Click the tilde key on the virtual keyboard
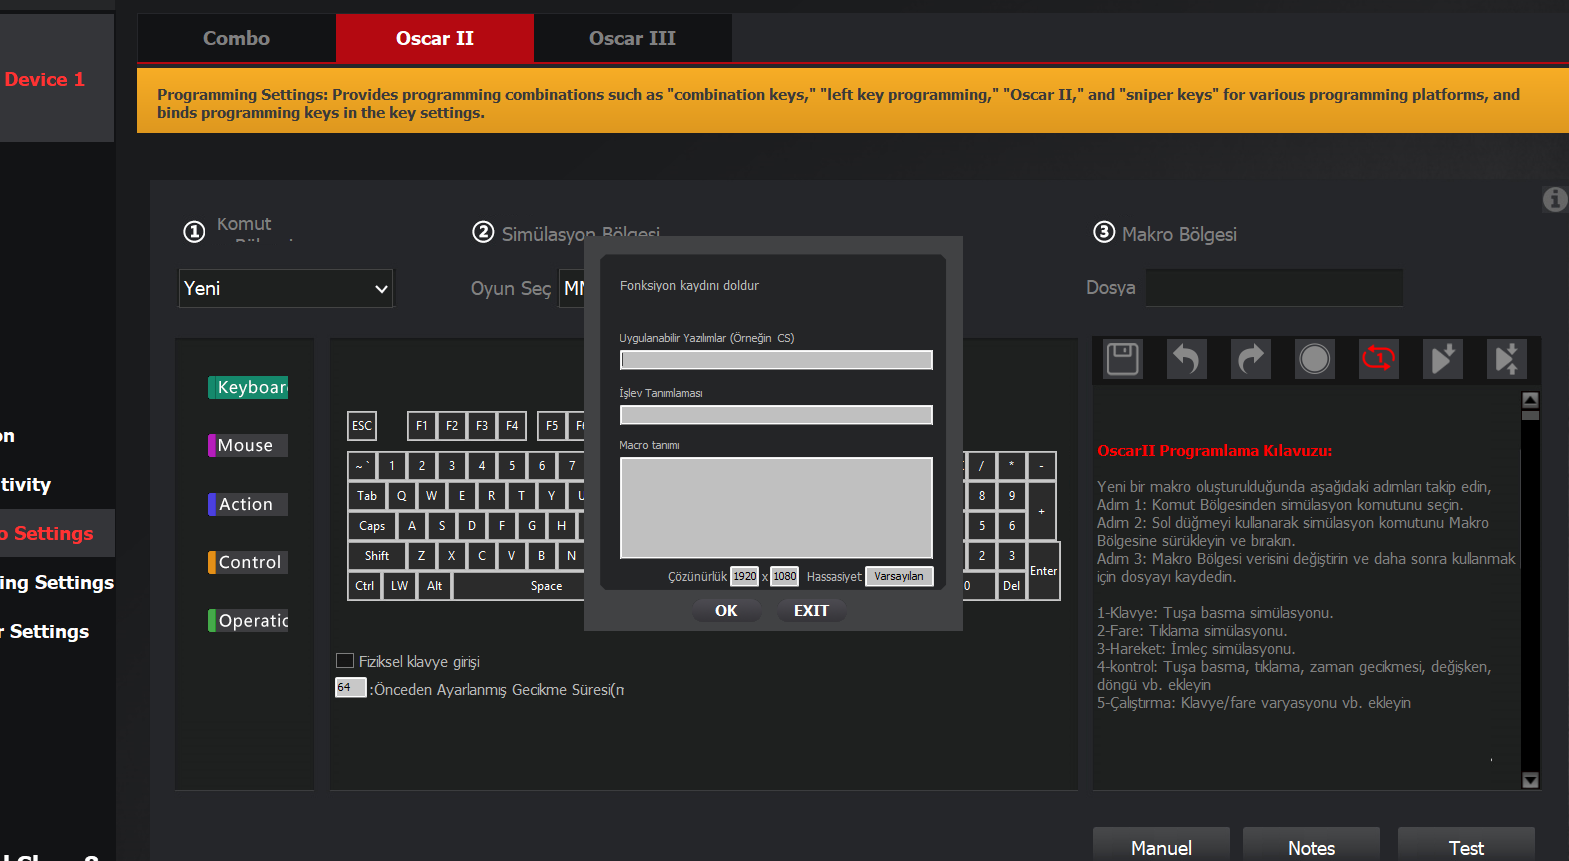Image resolution: width=1569 pixels, height=861 pixels. 362,466
